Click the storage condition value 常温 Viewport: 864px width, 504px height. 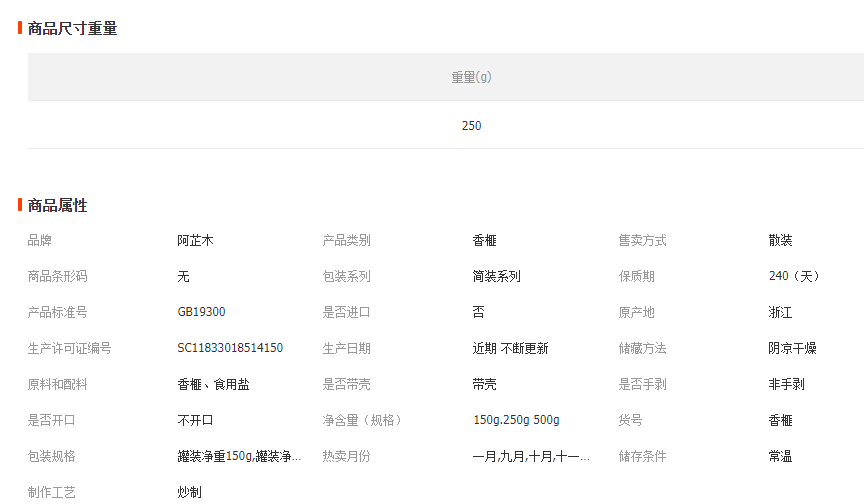(781, 456)
